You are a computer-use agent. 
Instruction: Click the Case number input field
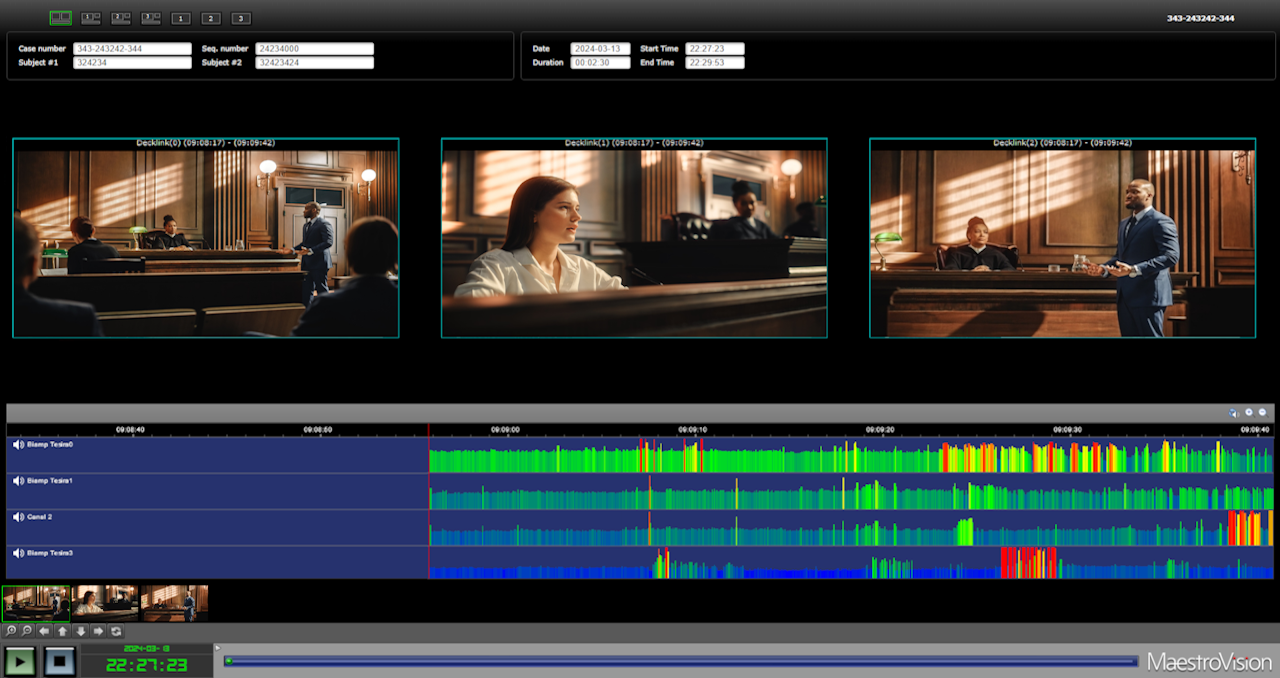[x=132, y=48]
